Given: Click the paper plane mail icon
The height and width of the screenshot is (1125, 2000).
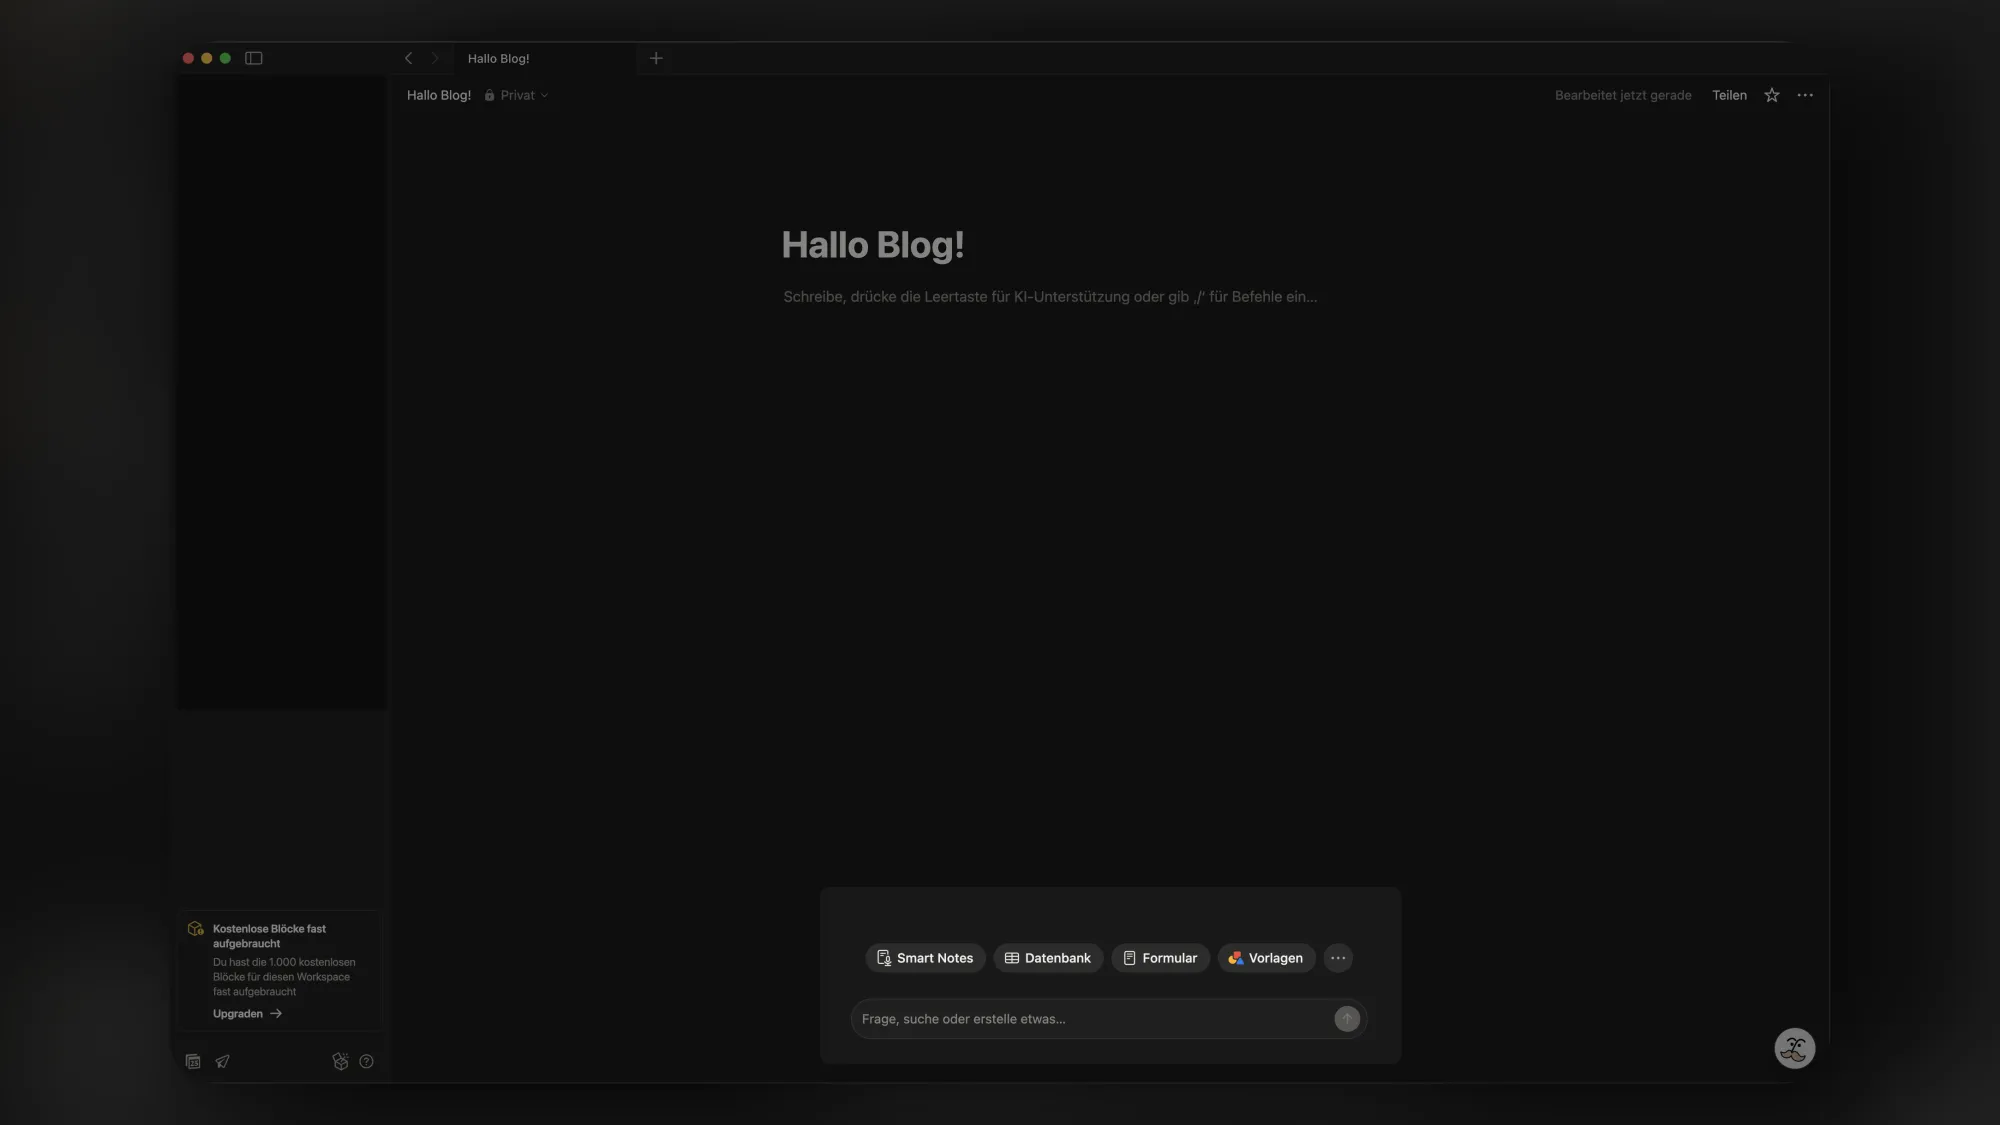Looking at the screenshot, I should click(x=223, y=1062).
